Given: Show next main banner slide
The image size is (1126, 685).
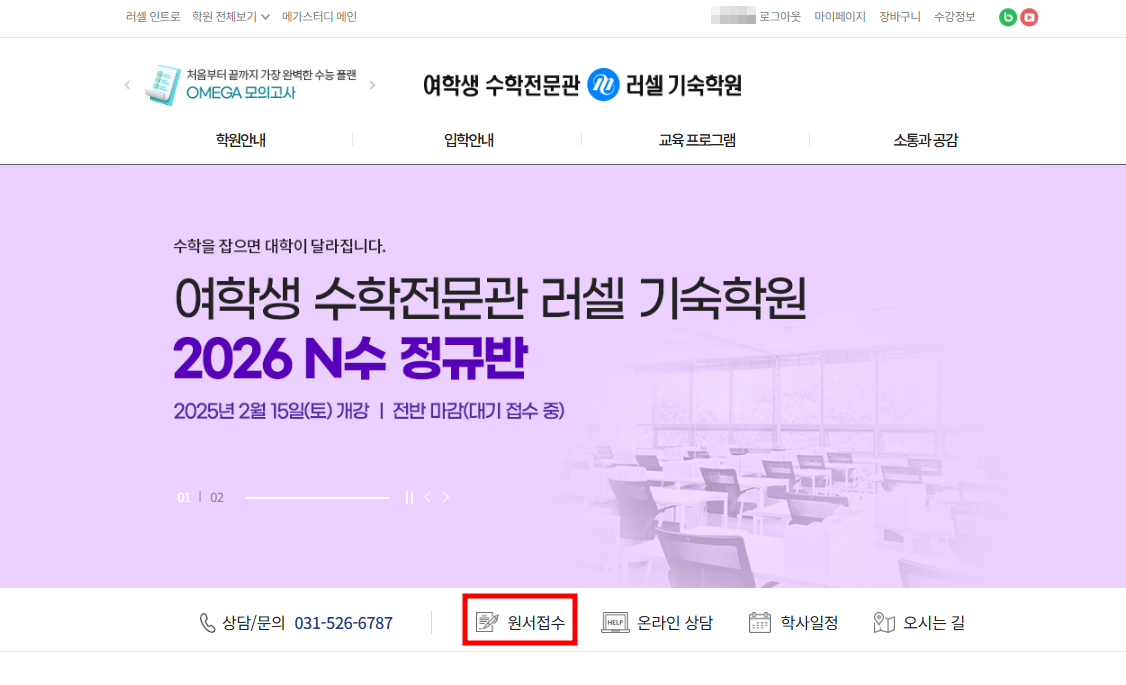Looking at the screenshot, I should 445,497.
